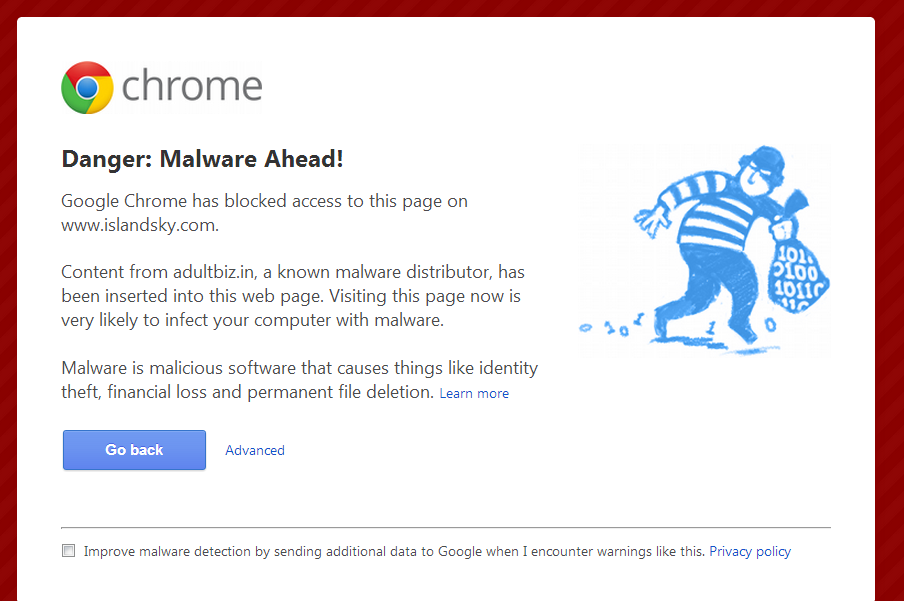Click the "Improve malware detection" checkbox label

[x=395, y=551]
